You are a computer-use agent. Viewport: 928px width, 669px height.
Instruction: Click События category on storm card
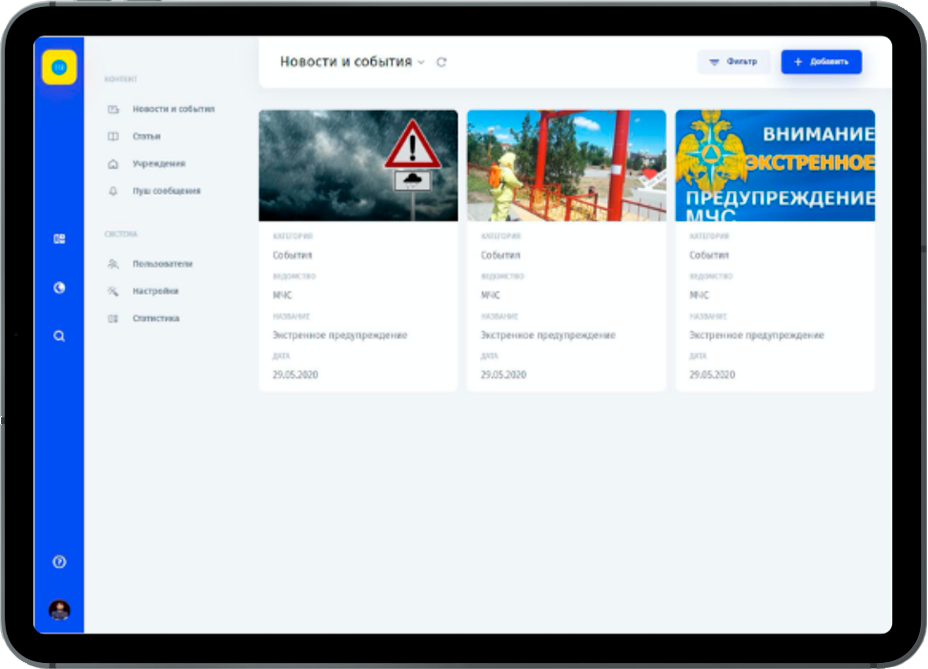click(292, 255)
